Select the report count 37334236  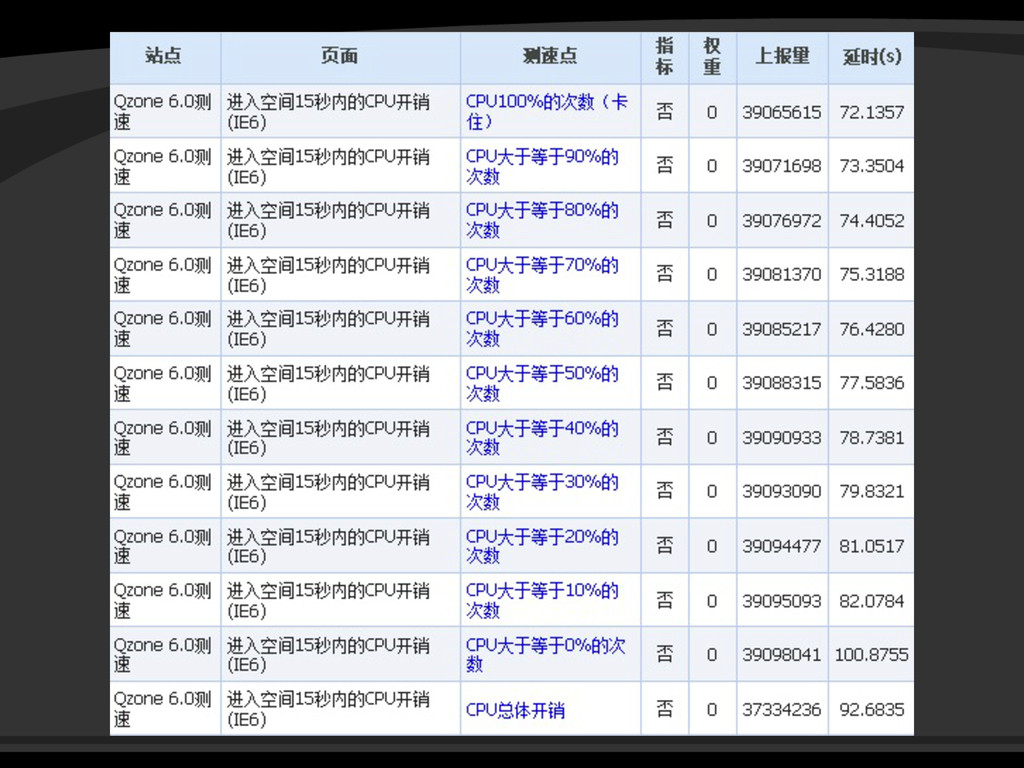tap(781, 709)
